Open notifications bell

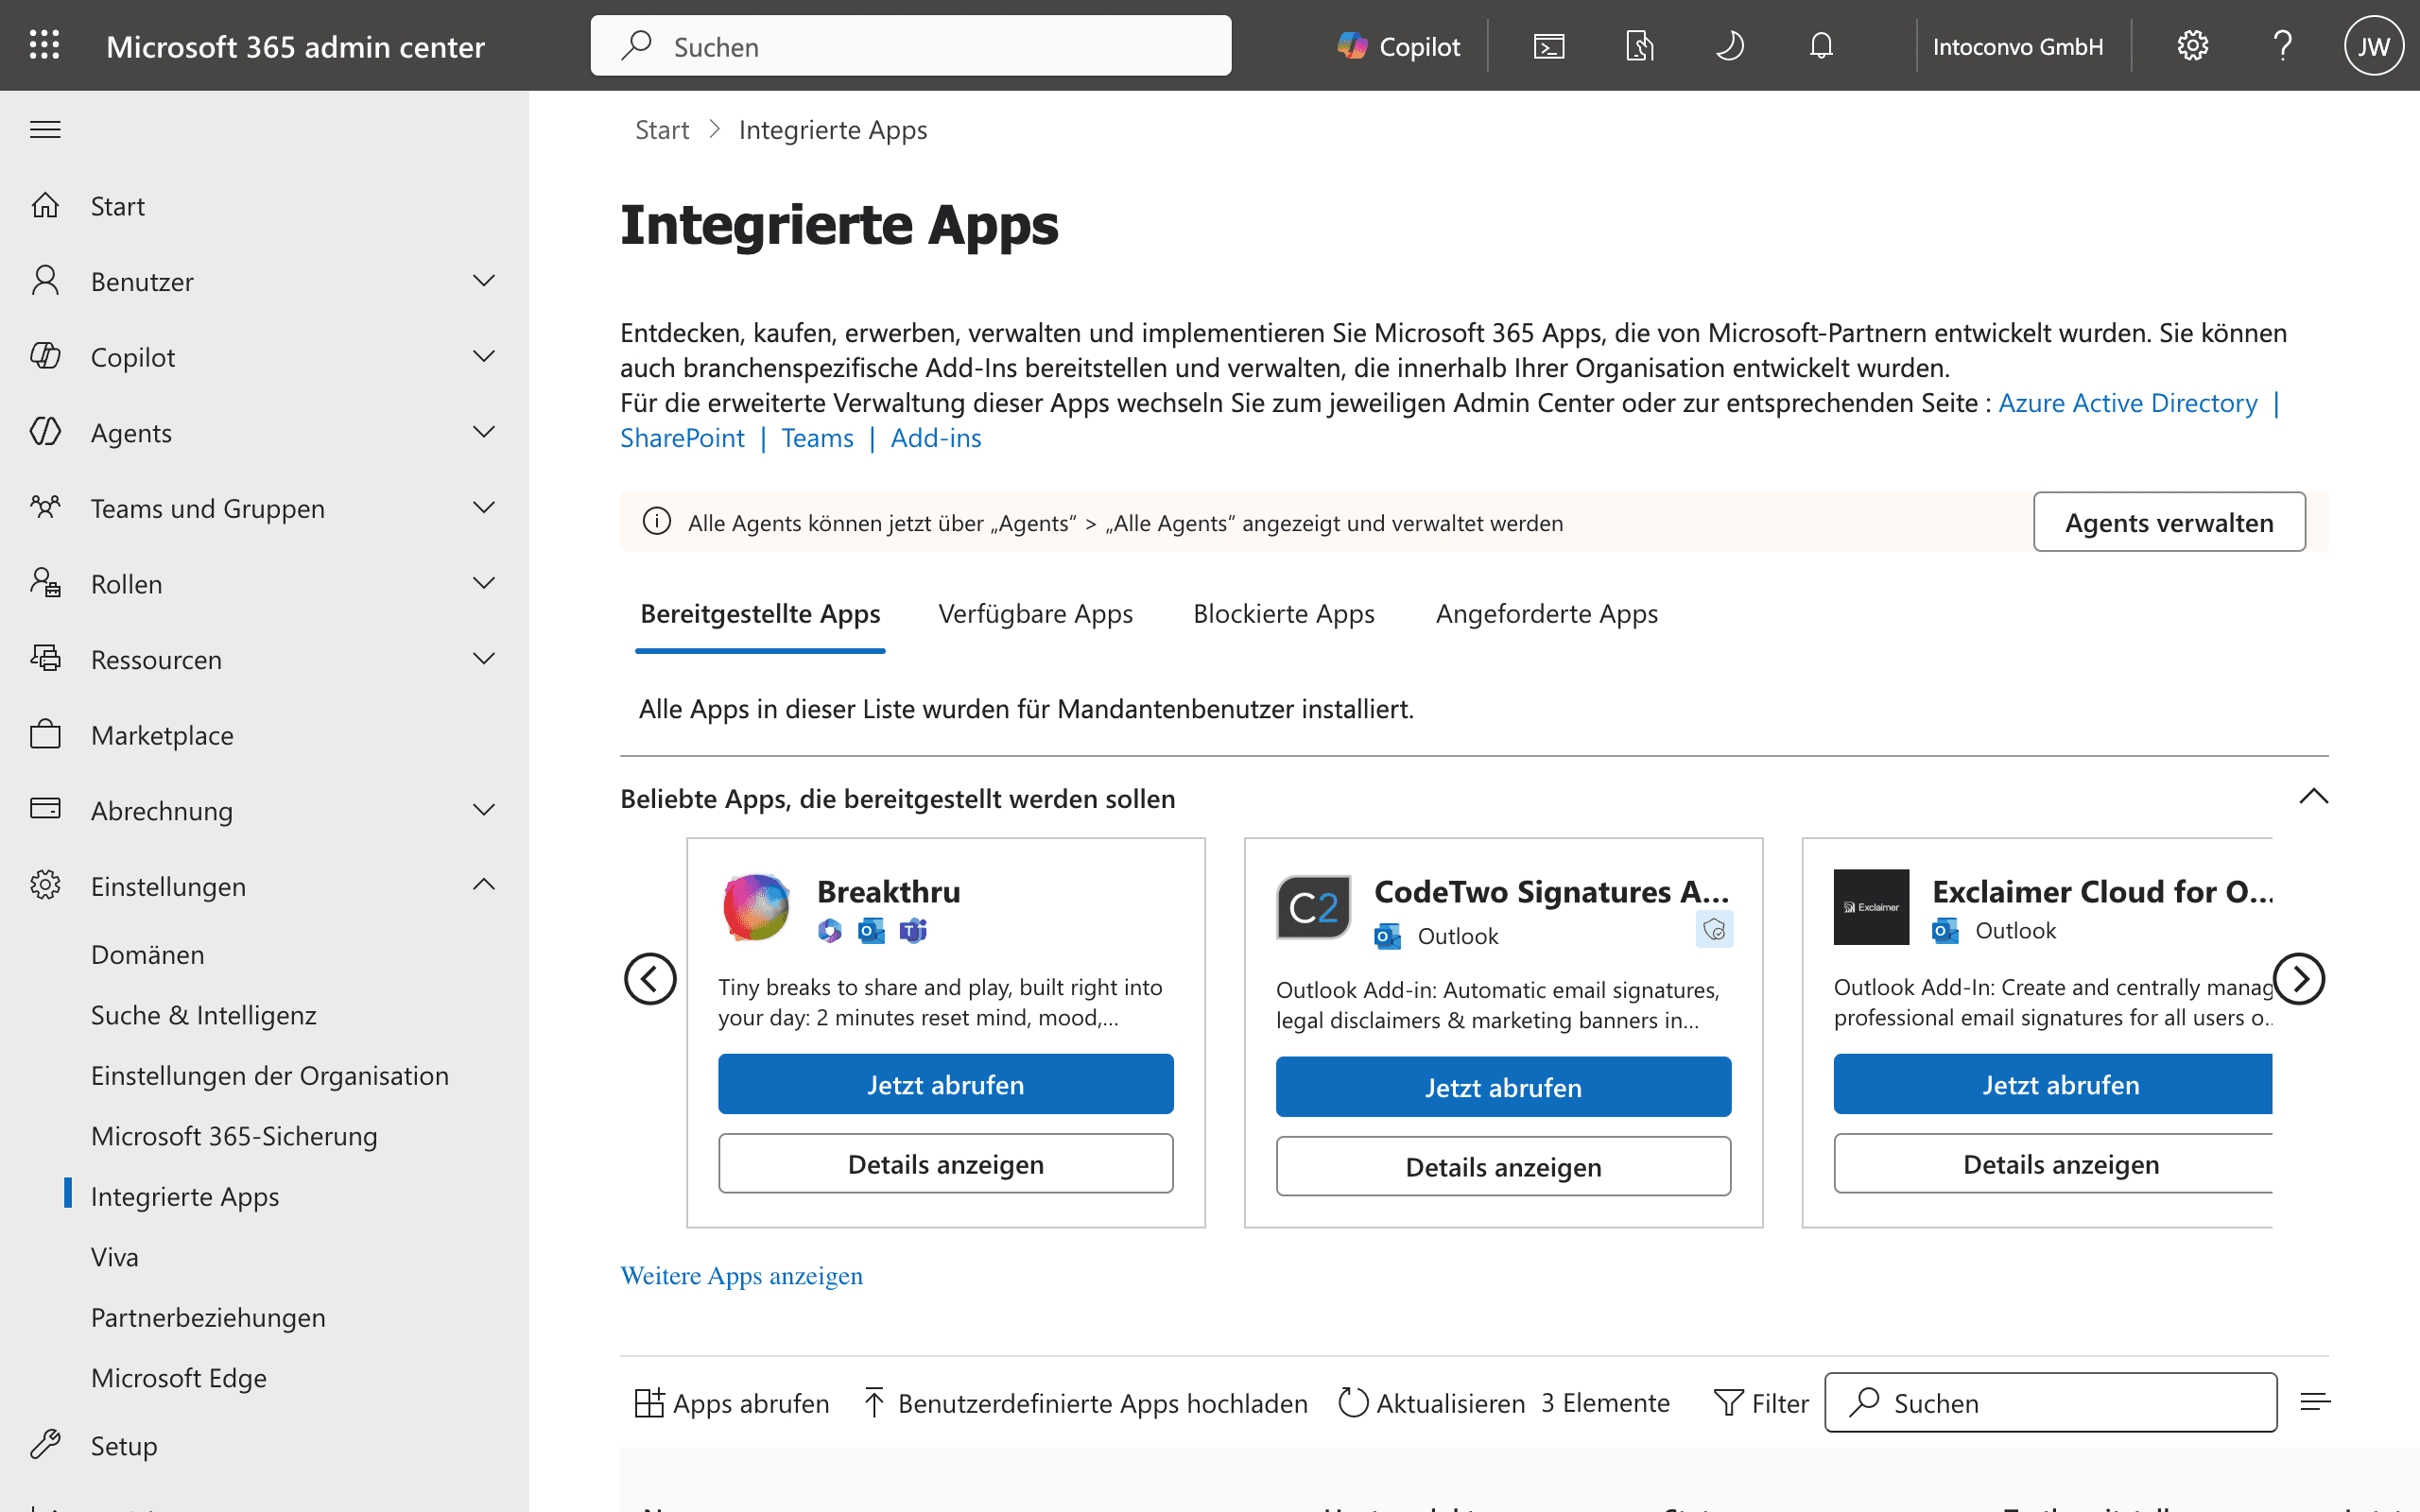1821,46
